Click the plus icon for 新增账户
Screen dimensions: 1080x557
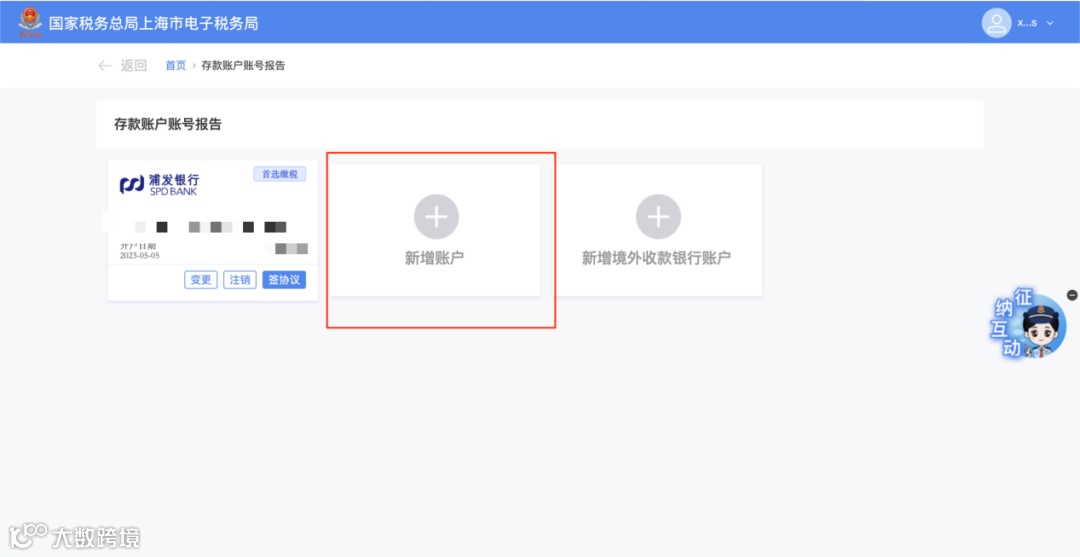pos(436,217)
